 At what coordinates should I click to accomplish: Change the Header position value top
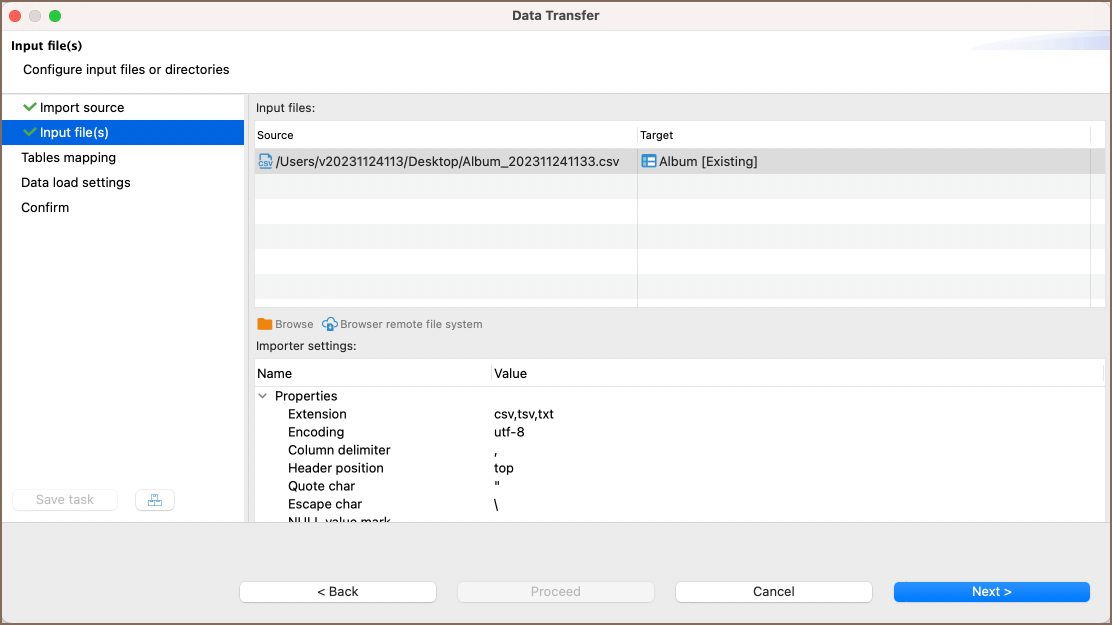[x=504, y=468]
